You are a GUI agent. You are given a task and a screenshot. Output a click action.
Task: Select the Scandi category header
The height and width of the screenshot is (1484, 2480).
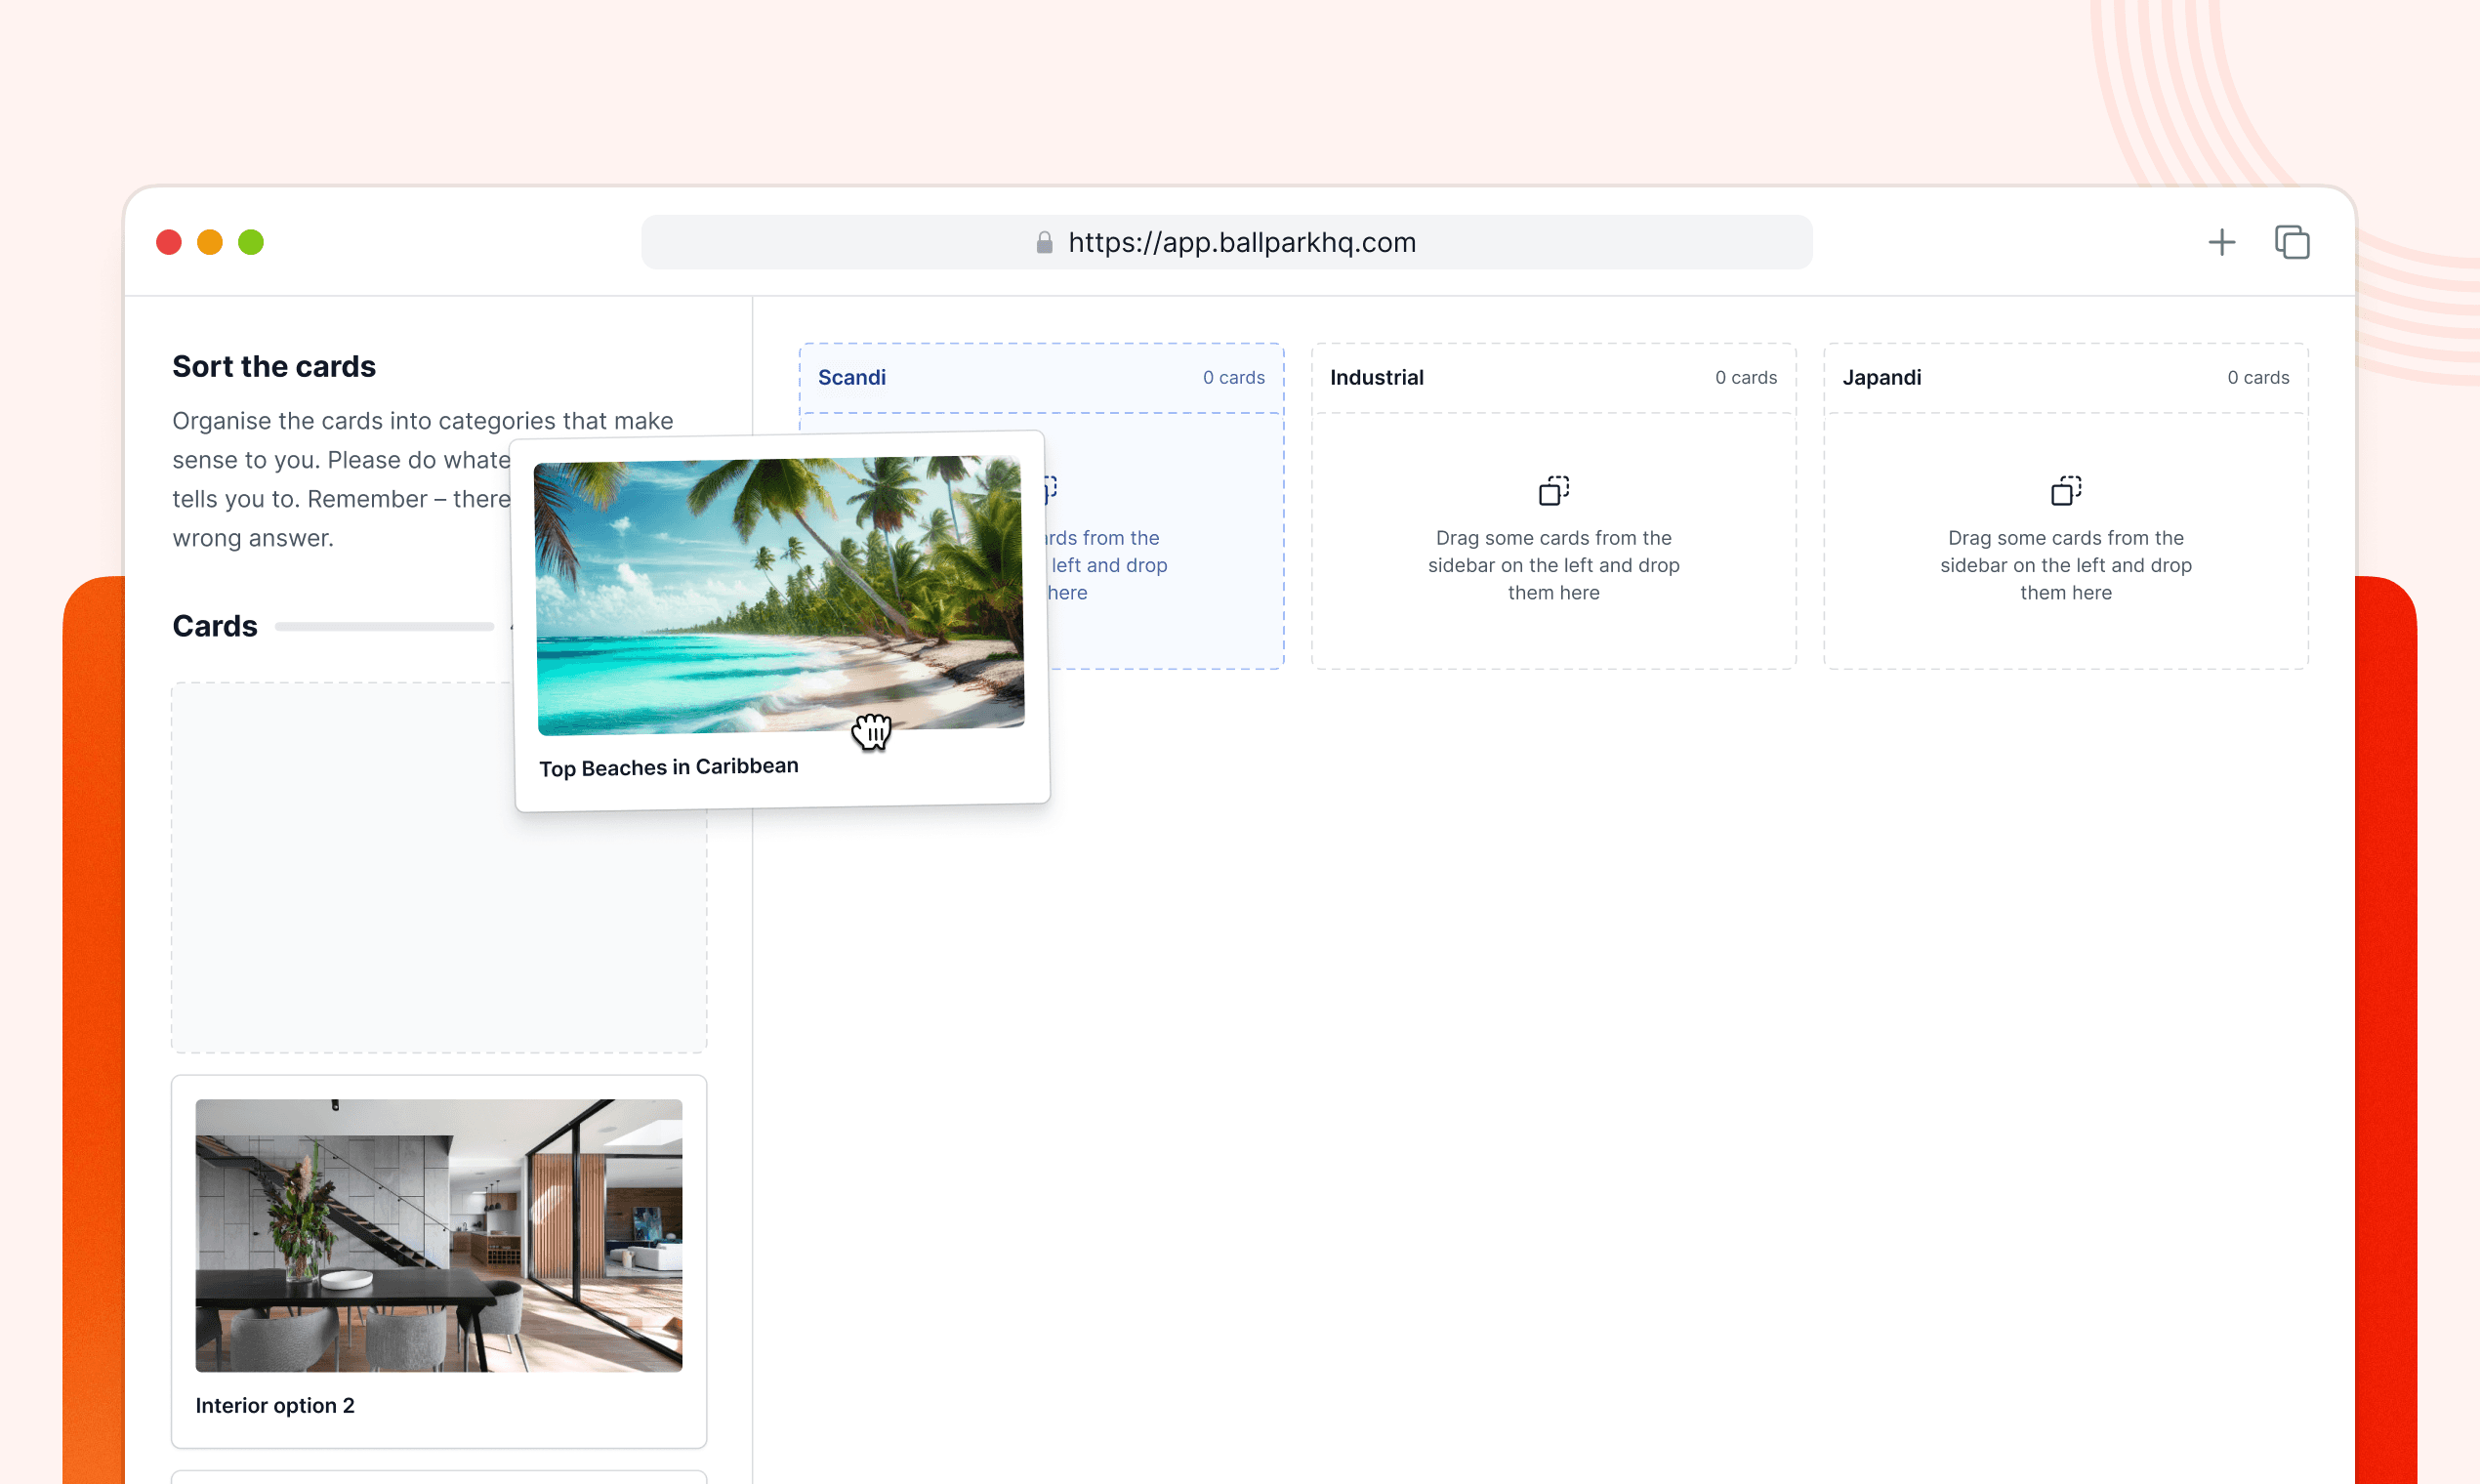pos(852,377)
